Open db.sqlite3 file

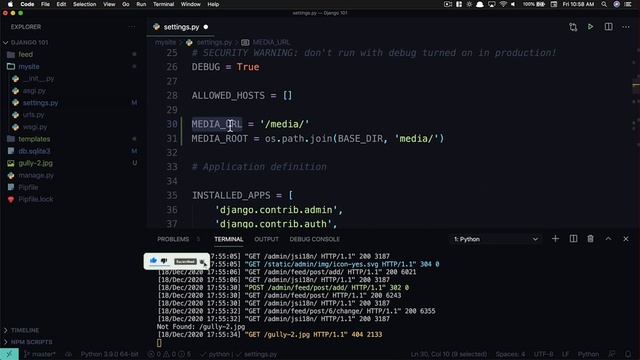(34, 151)
